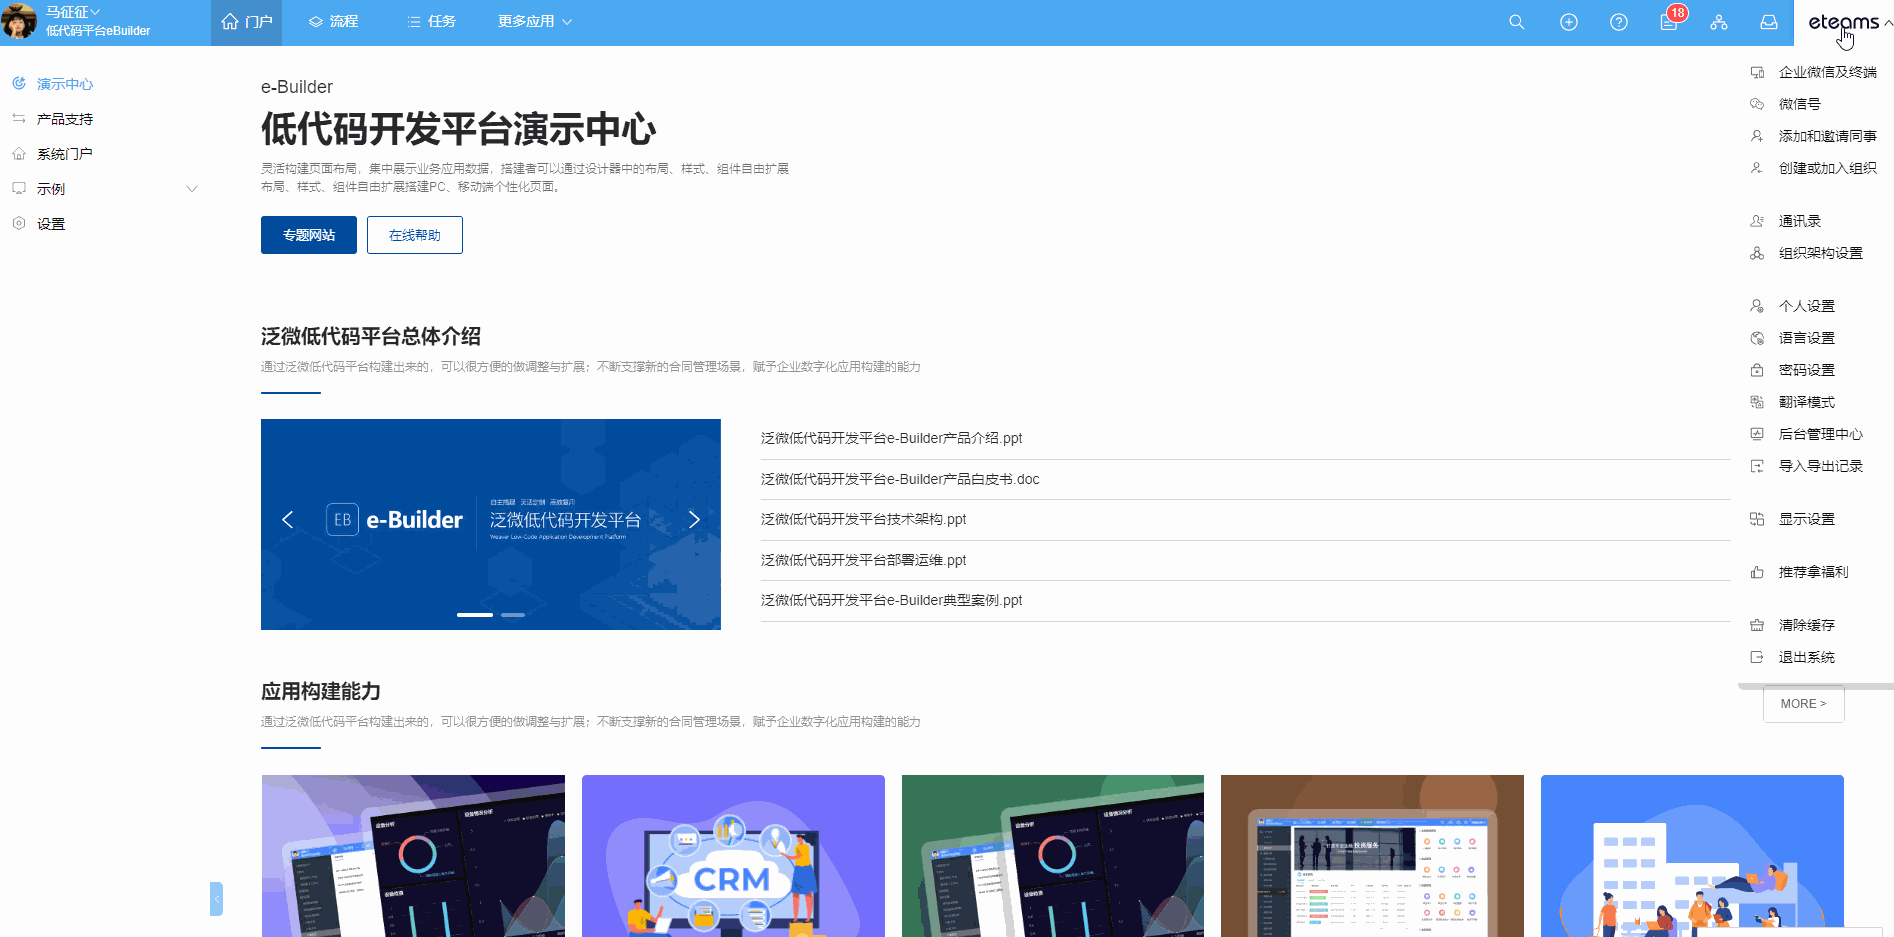Switch to the 任务 tab

[431, 22]
